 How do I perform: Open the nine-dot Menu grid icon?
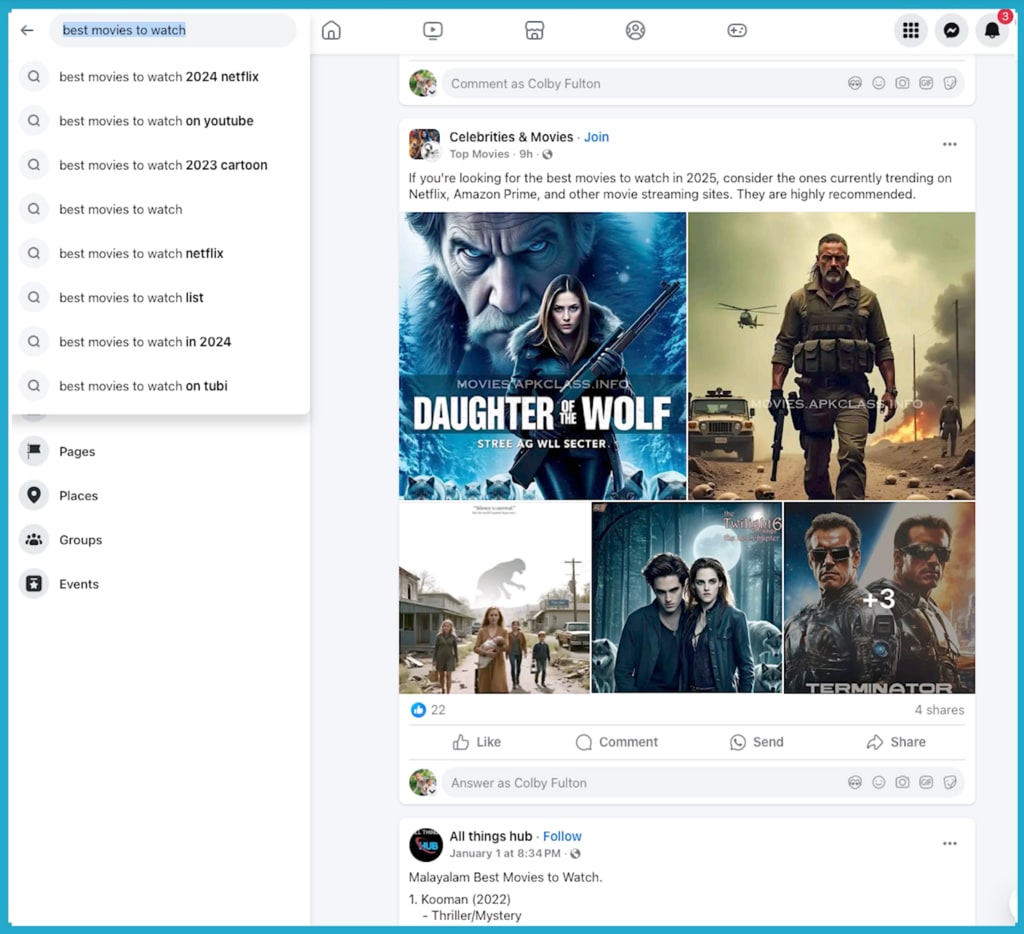pos(910,30)
